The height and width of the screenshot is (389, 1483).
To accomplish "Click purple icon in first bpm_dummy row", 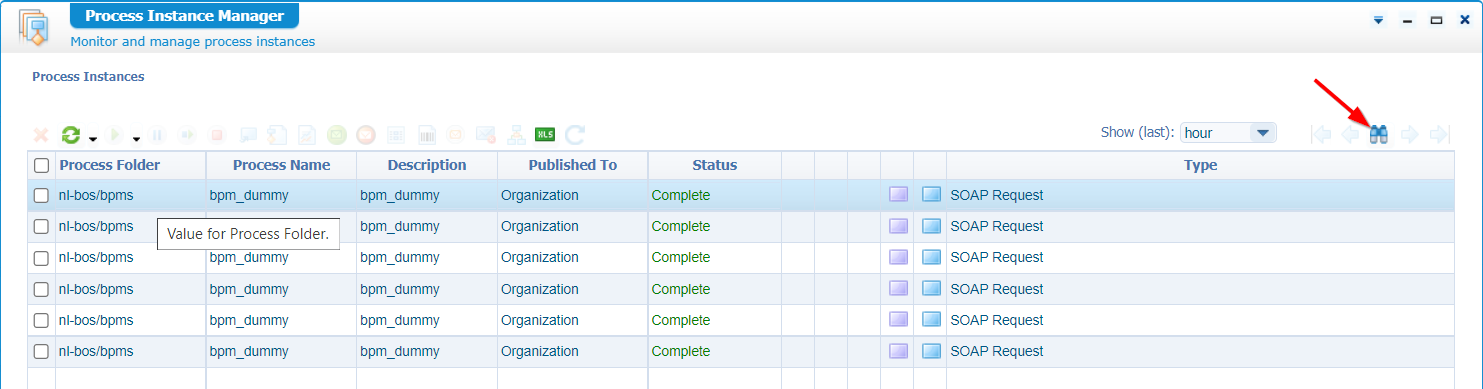I will (x=898, y=195).
